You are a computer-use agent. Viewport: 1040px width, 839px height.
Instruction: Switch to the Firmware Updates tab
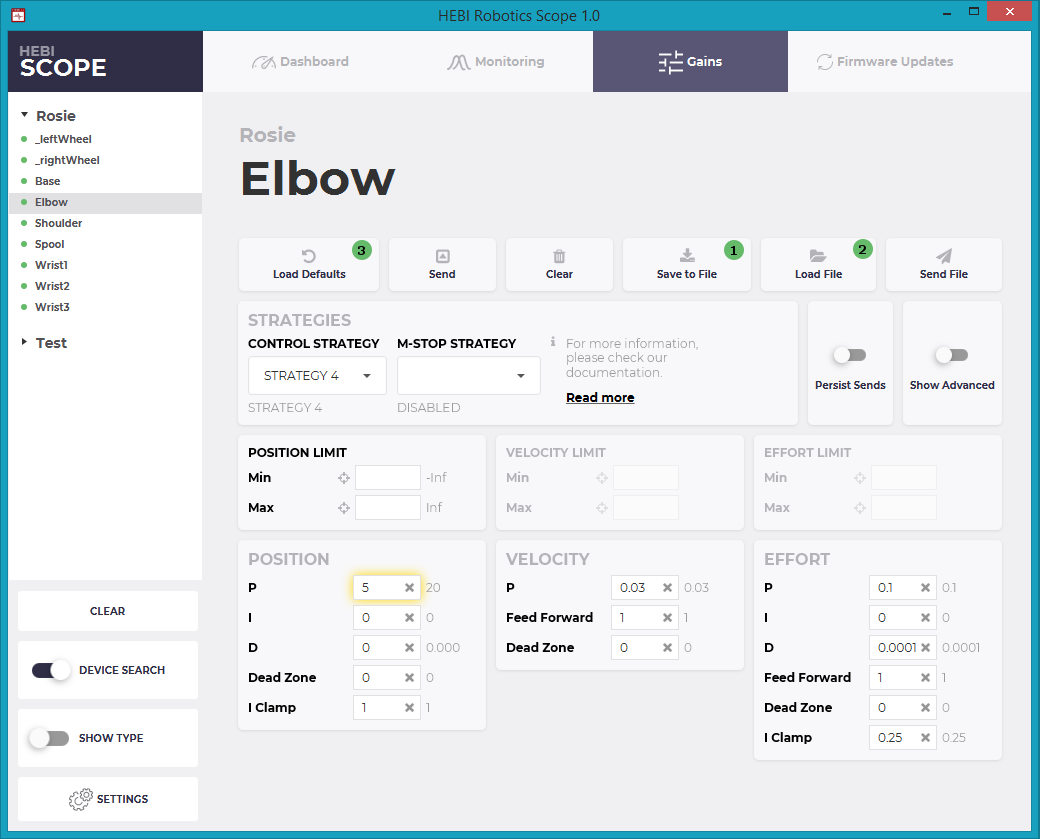pos(884,61)
